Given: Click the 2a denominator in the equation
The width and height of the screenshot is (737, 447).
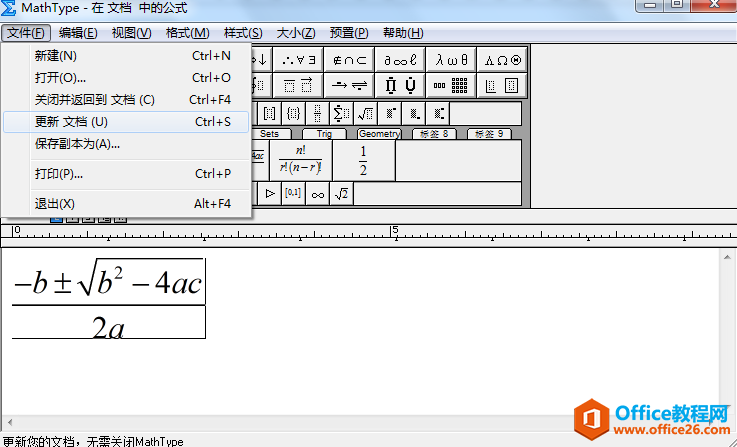Looking at the screenshot, I should coord(109,327).
